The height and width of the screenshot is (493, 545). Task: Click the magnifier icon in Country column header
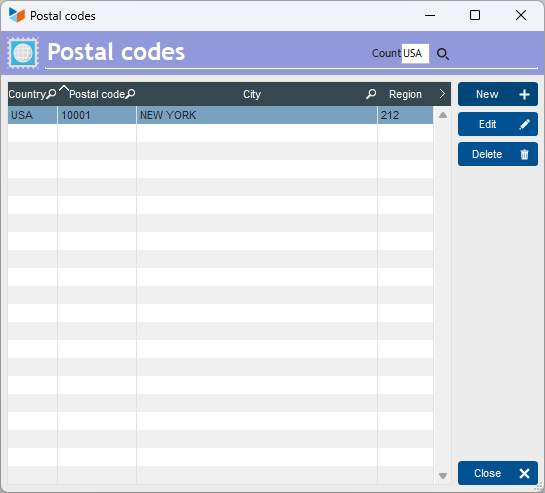coord(51,94)
